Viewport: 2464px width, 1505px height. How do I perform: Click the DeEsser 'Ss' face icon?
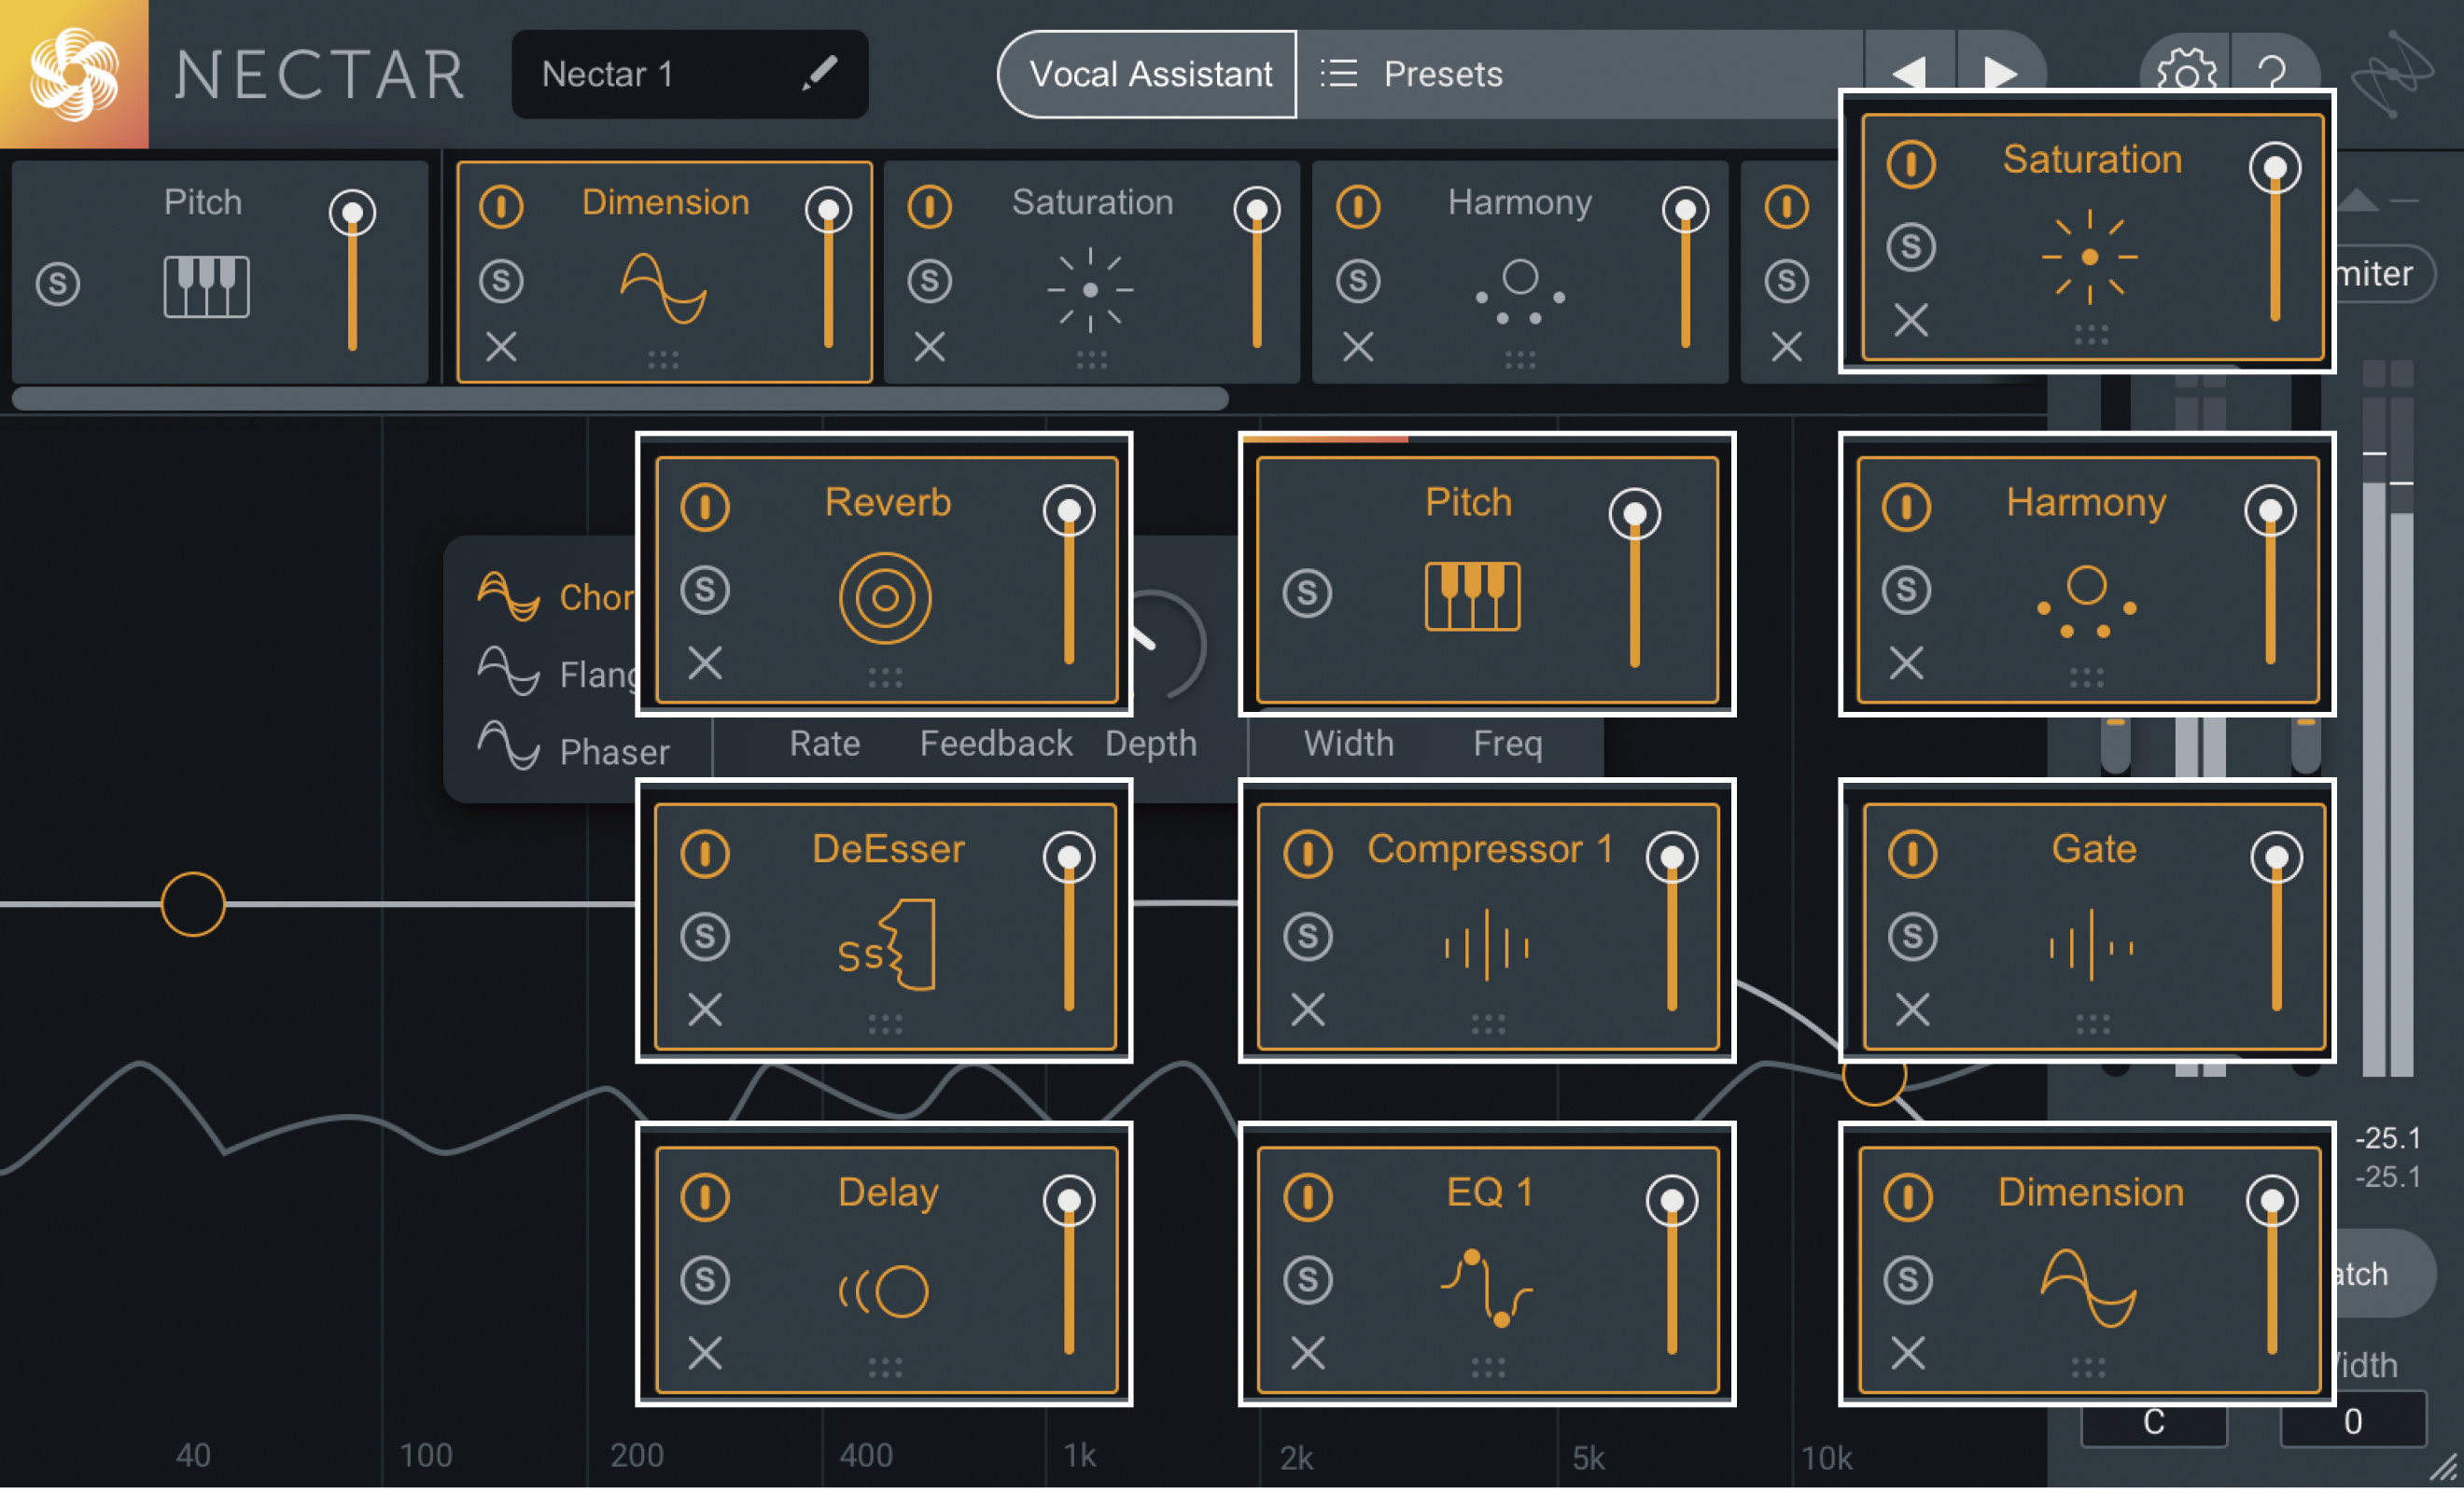coord(886,945)
